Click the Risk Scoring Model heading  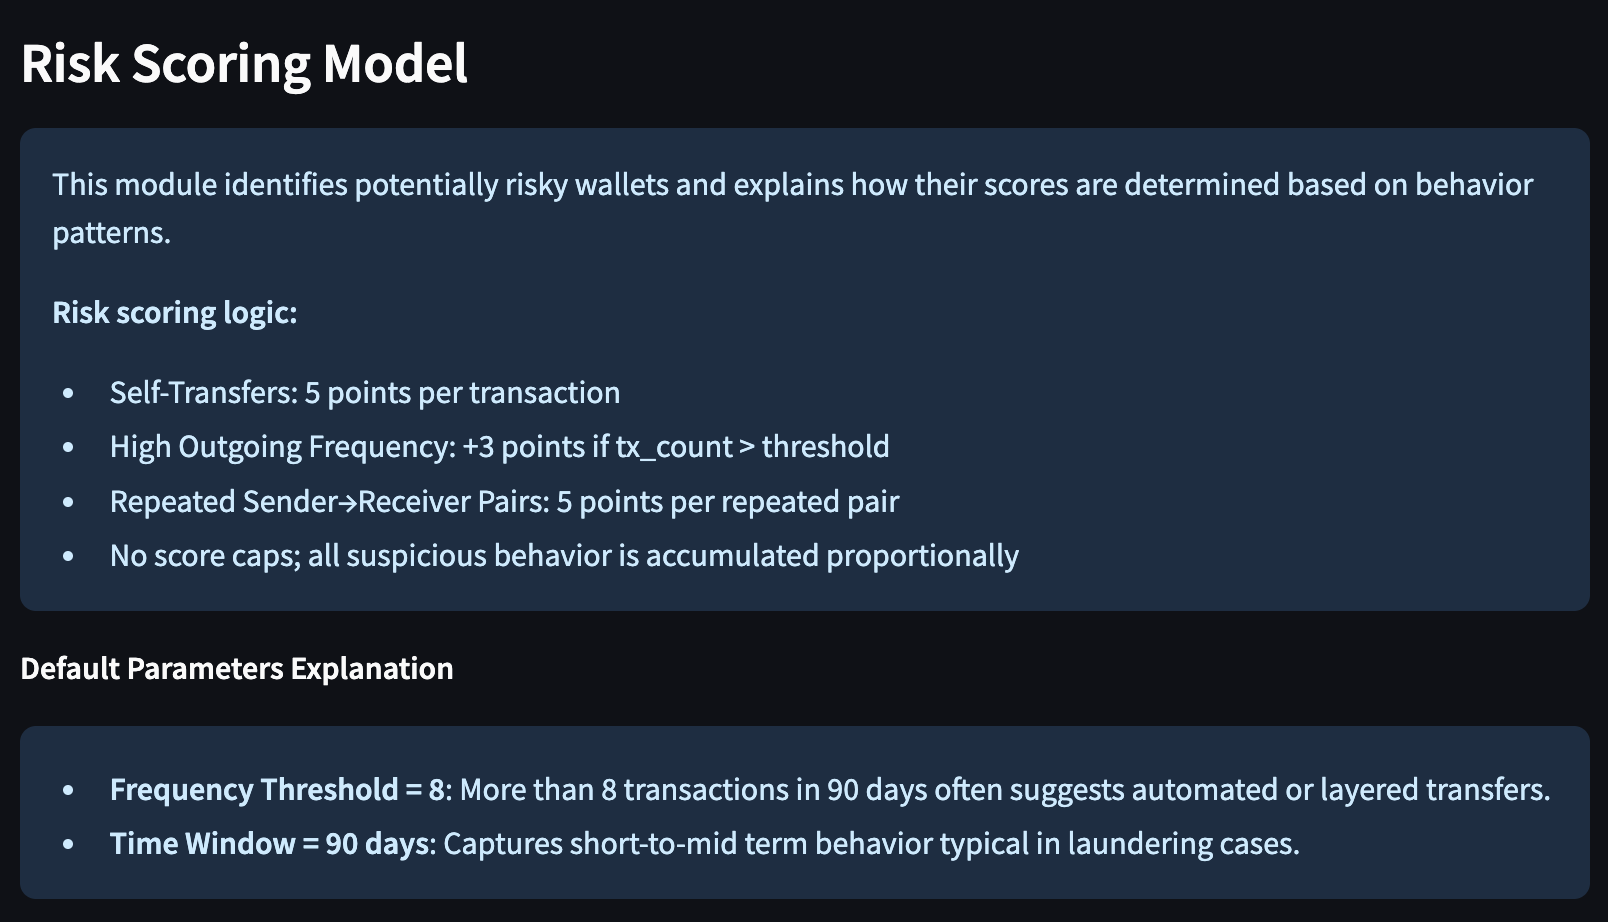pos(244,64)
